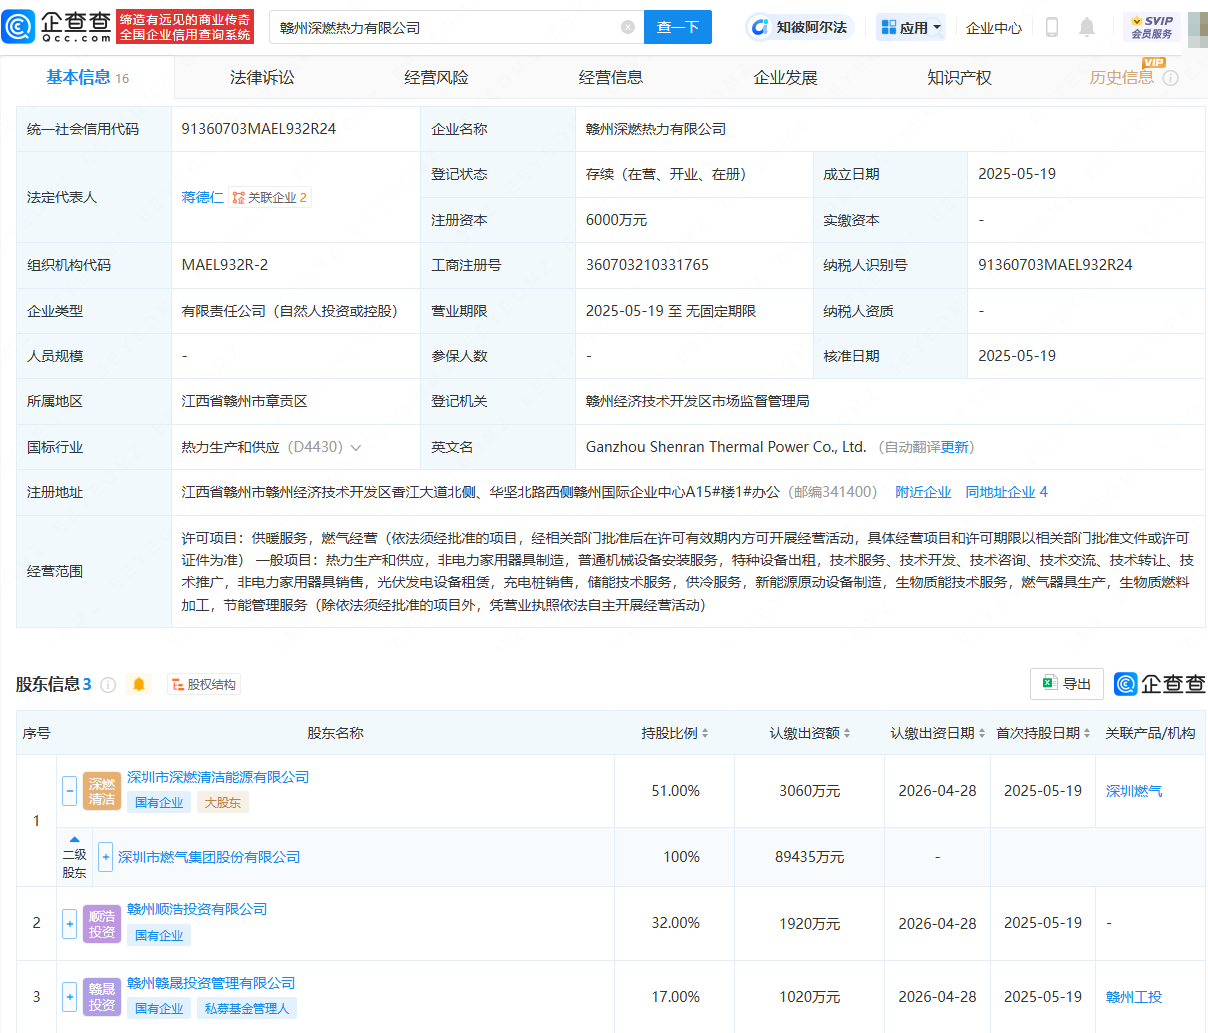Click the SVIP member service icon

coord(1151,27)
